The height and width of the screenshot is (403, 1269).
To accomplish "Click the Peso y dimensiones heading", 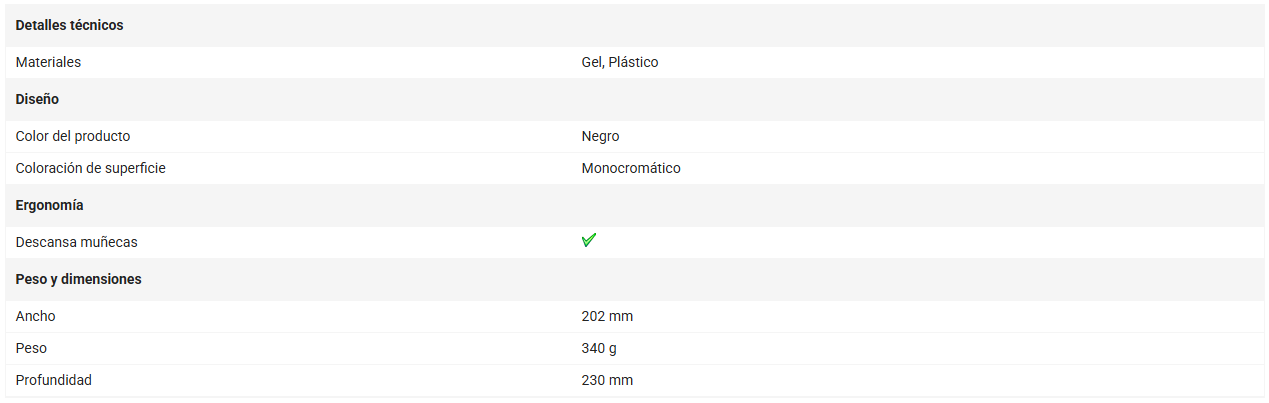I will 79,279.
